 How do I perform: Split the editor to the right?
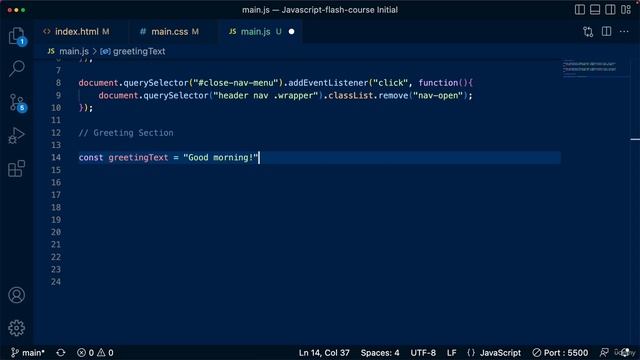pos(607,31)
